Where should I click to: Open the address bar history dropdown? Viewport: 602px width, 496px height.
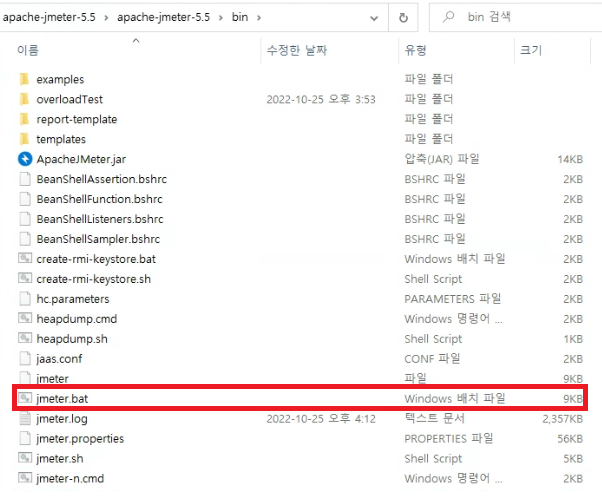pyautogui.click(x=374, y=18)
